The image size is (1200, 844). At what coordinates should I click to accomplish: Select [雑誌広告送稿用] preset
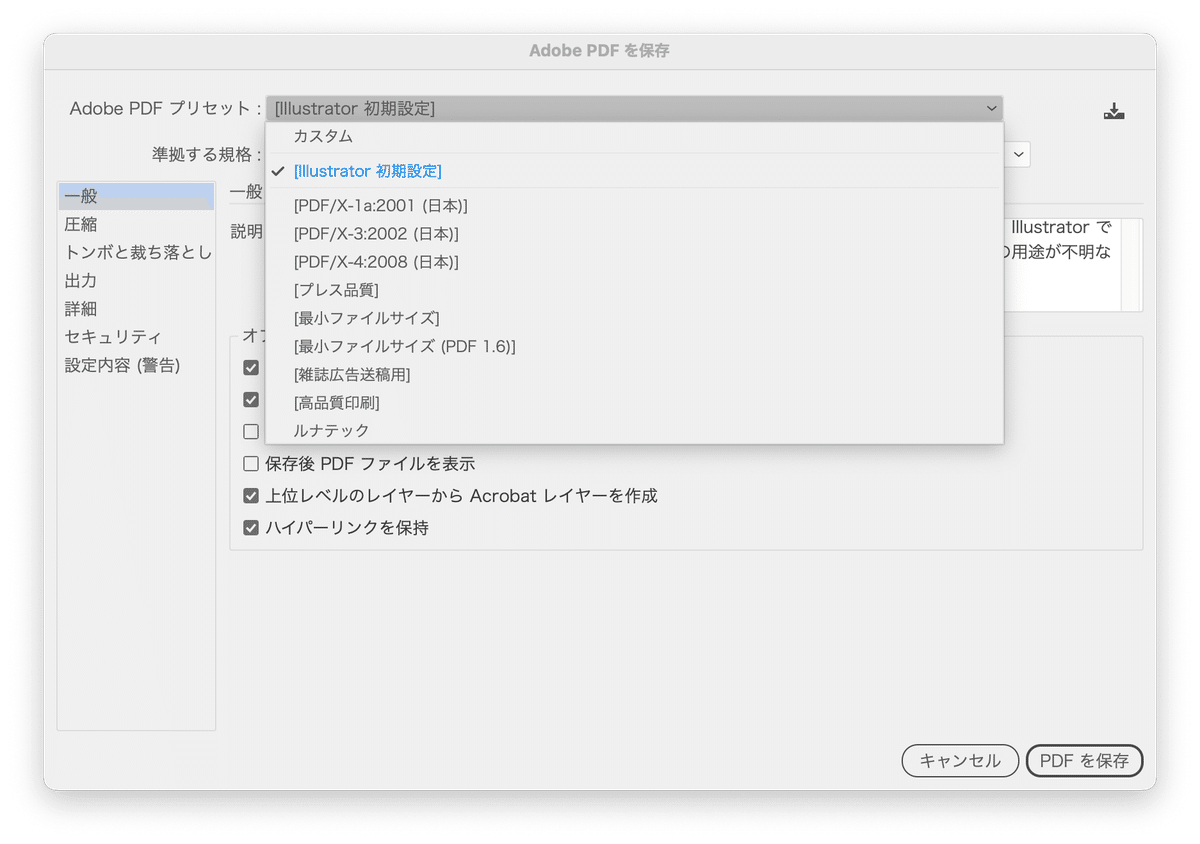pos(634,374)
